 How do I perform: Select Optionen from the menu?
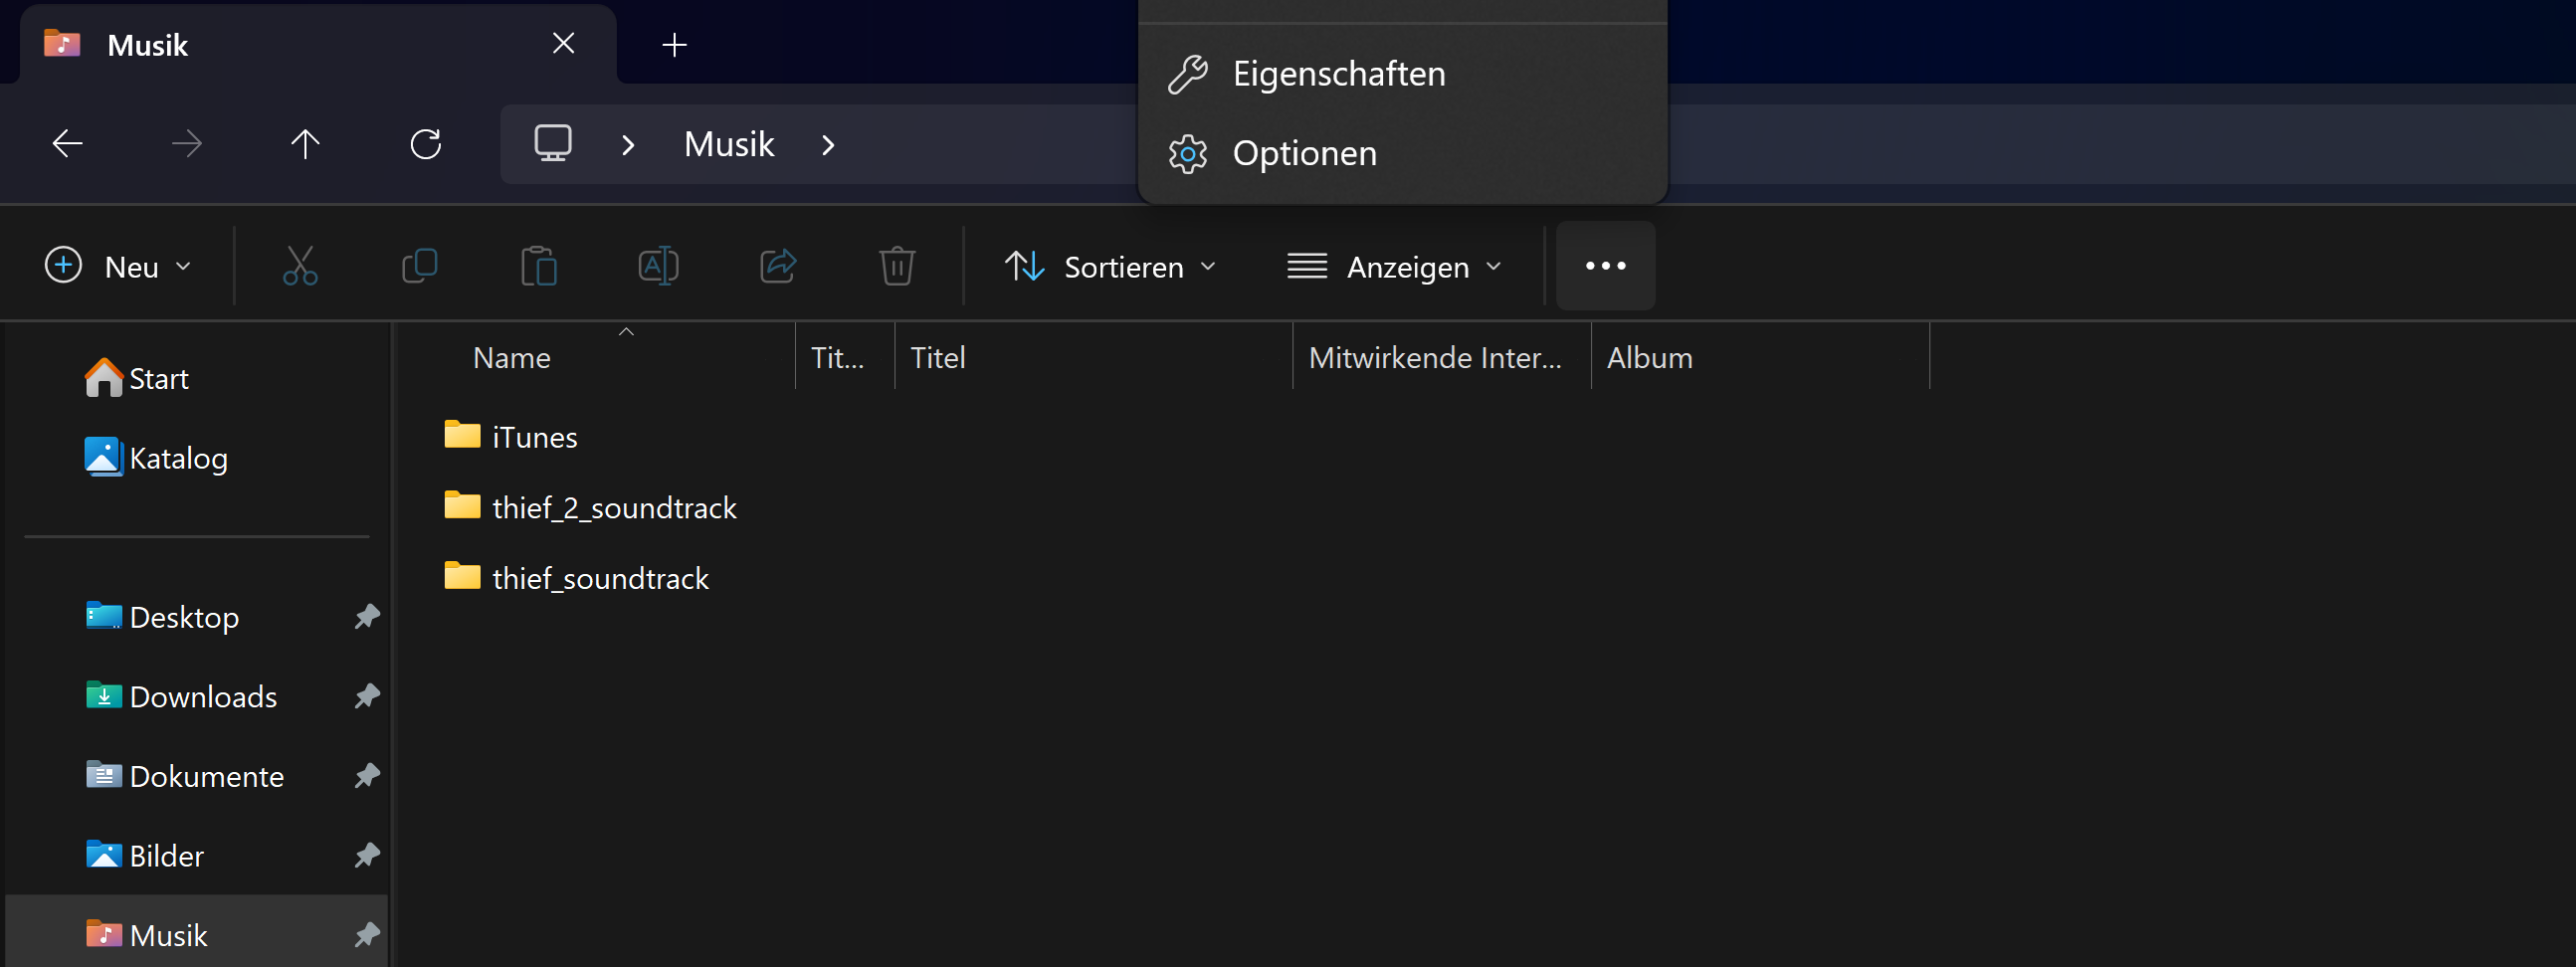(1304, 153)
